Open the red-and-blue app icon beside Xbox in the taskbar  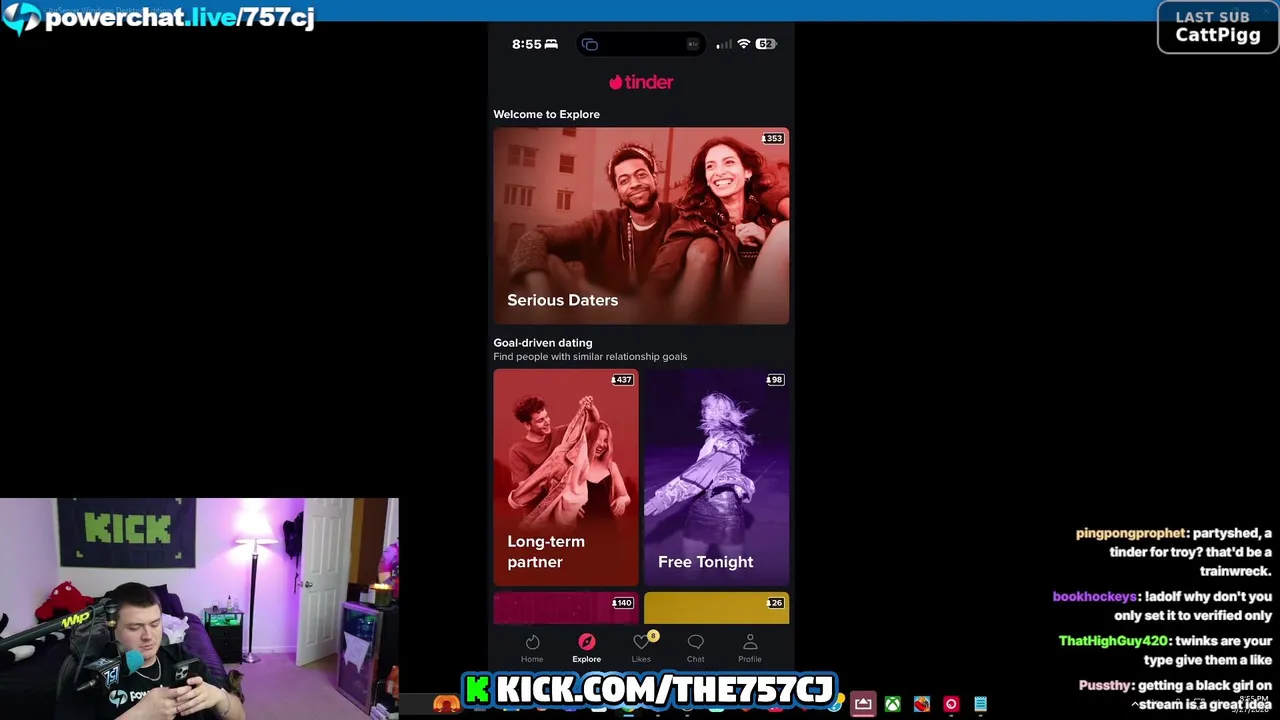point(922,704)
